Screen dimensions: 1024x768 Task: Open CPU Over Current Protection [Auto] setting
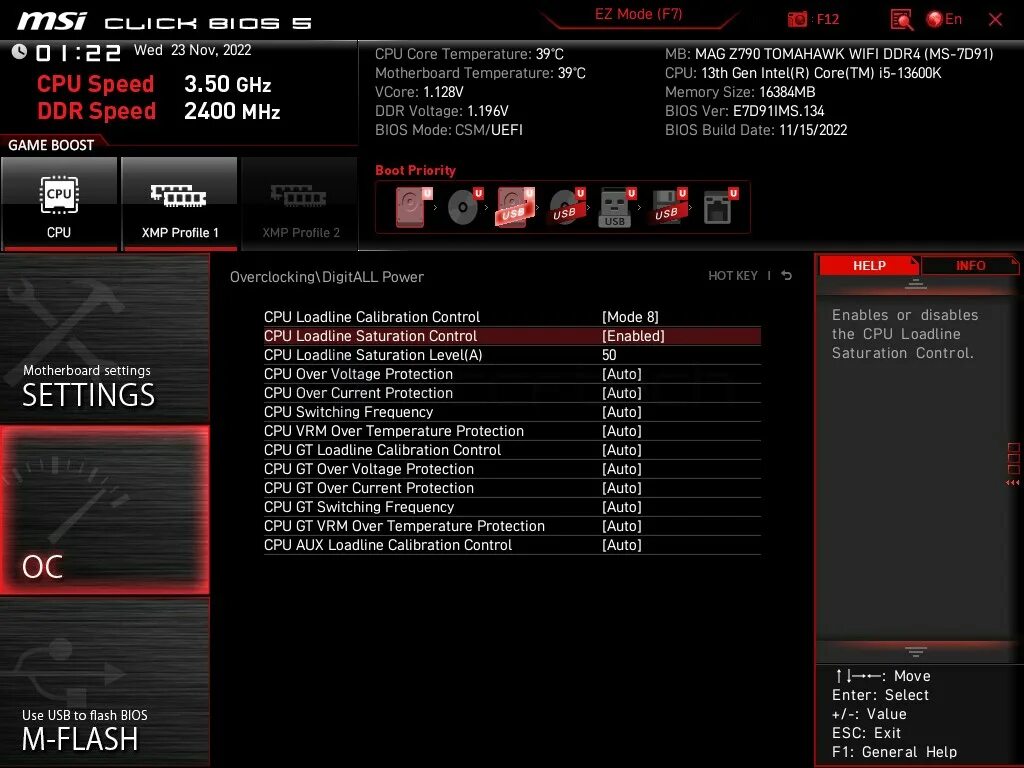621,392
